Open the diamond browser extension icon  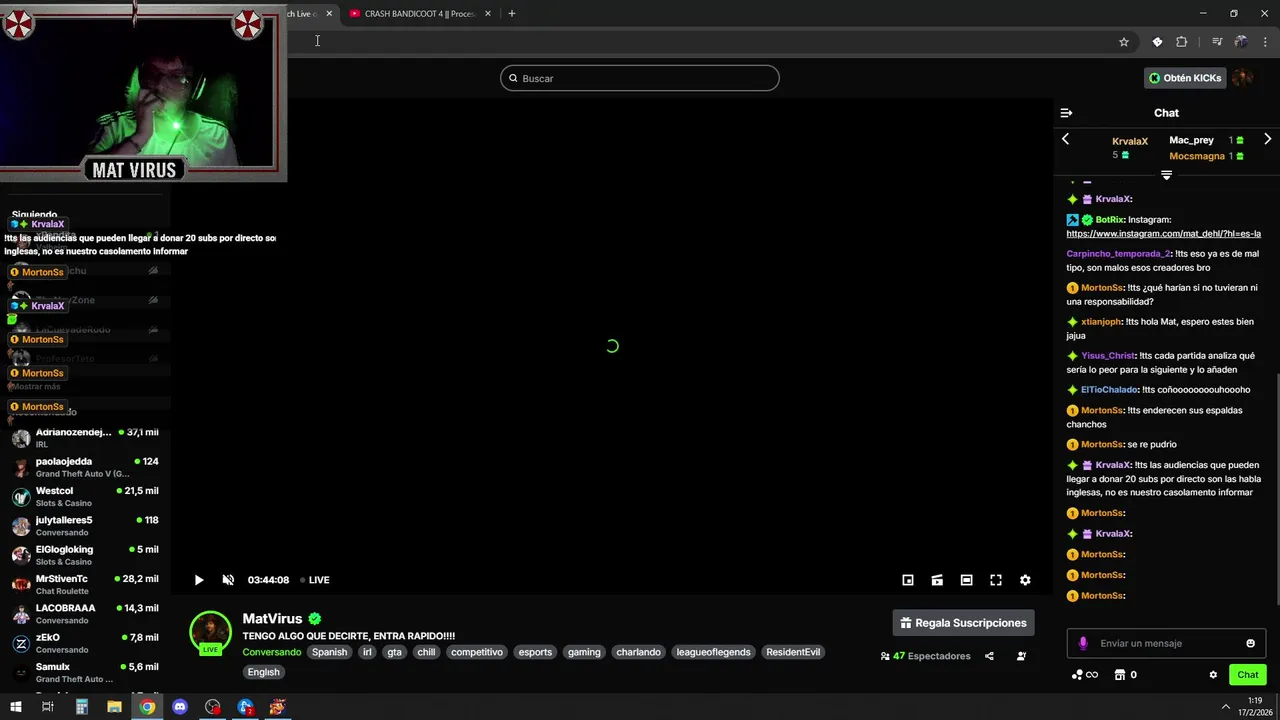(x=1157, y=42)
